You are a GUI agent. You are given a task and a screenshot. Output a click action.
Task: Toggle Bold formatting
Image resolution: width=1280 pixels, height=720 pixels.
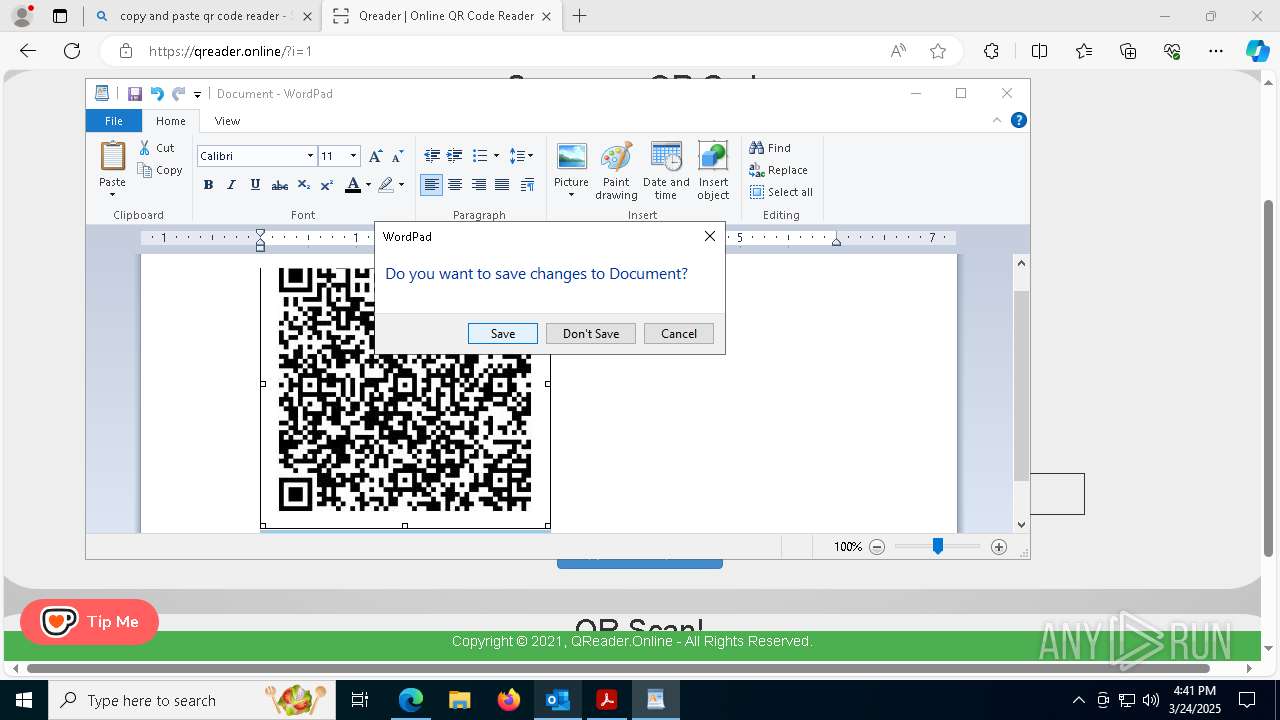point(208,185)
